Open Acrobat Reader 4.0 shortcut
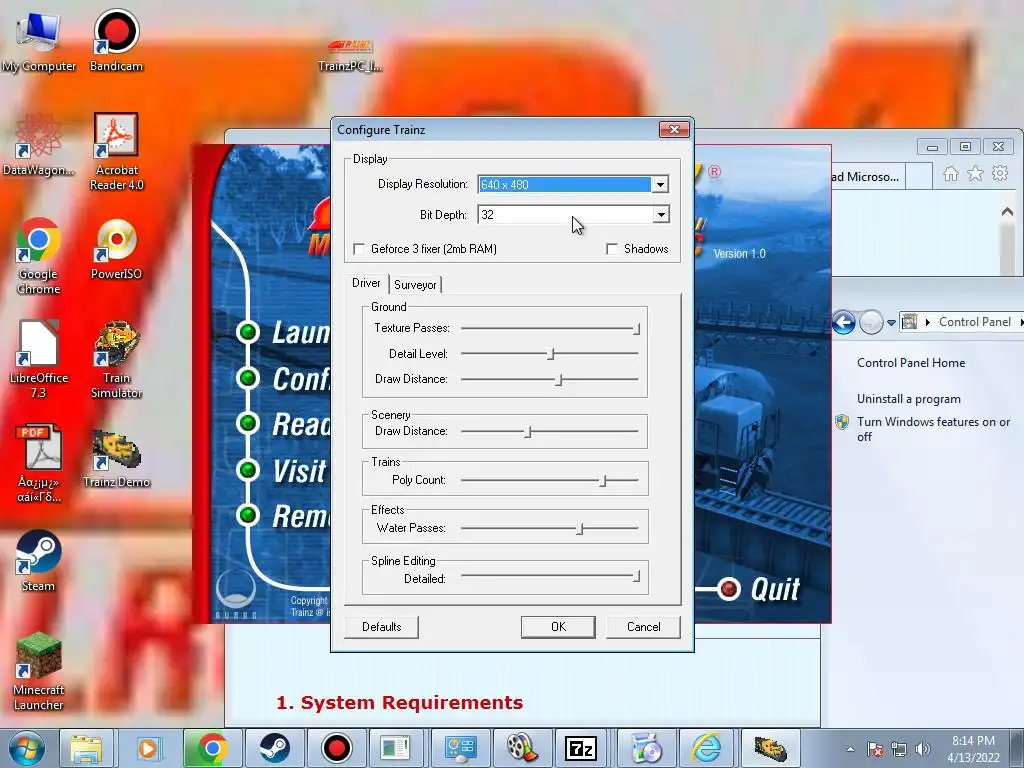The width and height of the screenshot is (1024, 768). pos(116,152)
